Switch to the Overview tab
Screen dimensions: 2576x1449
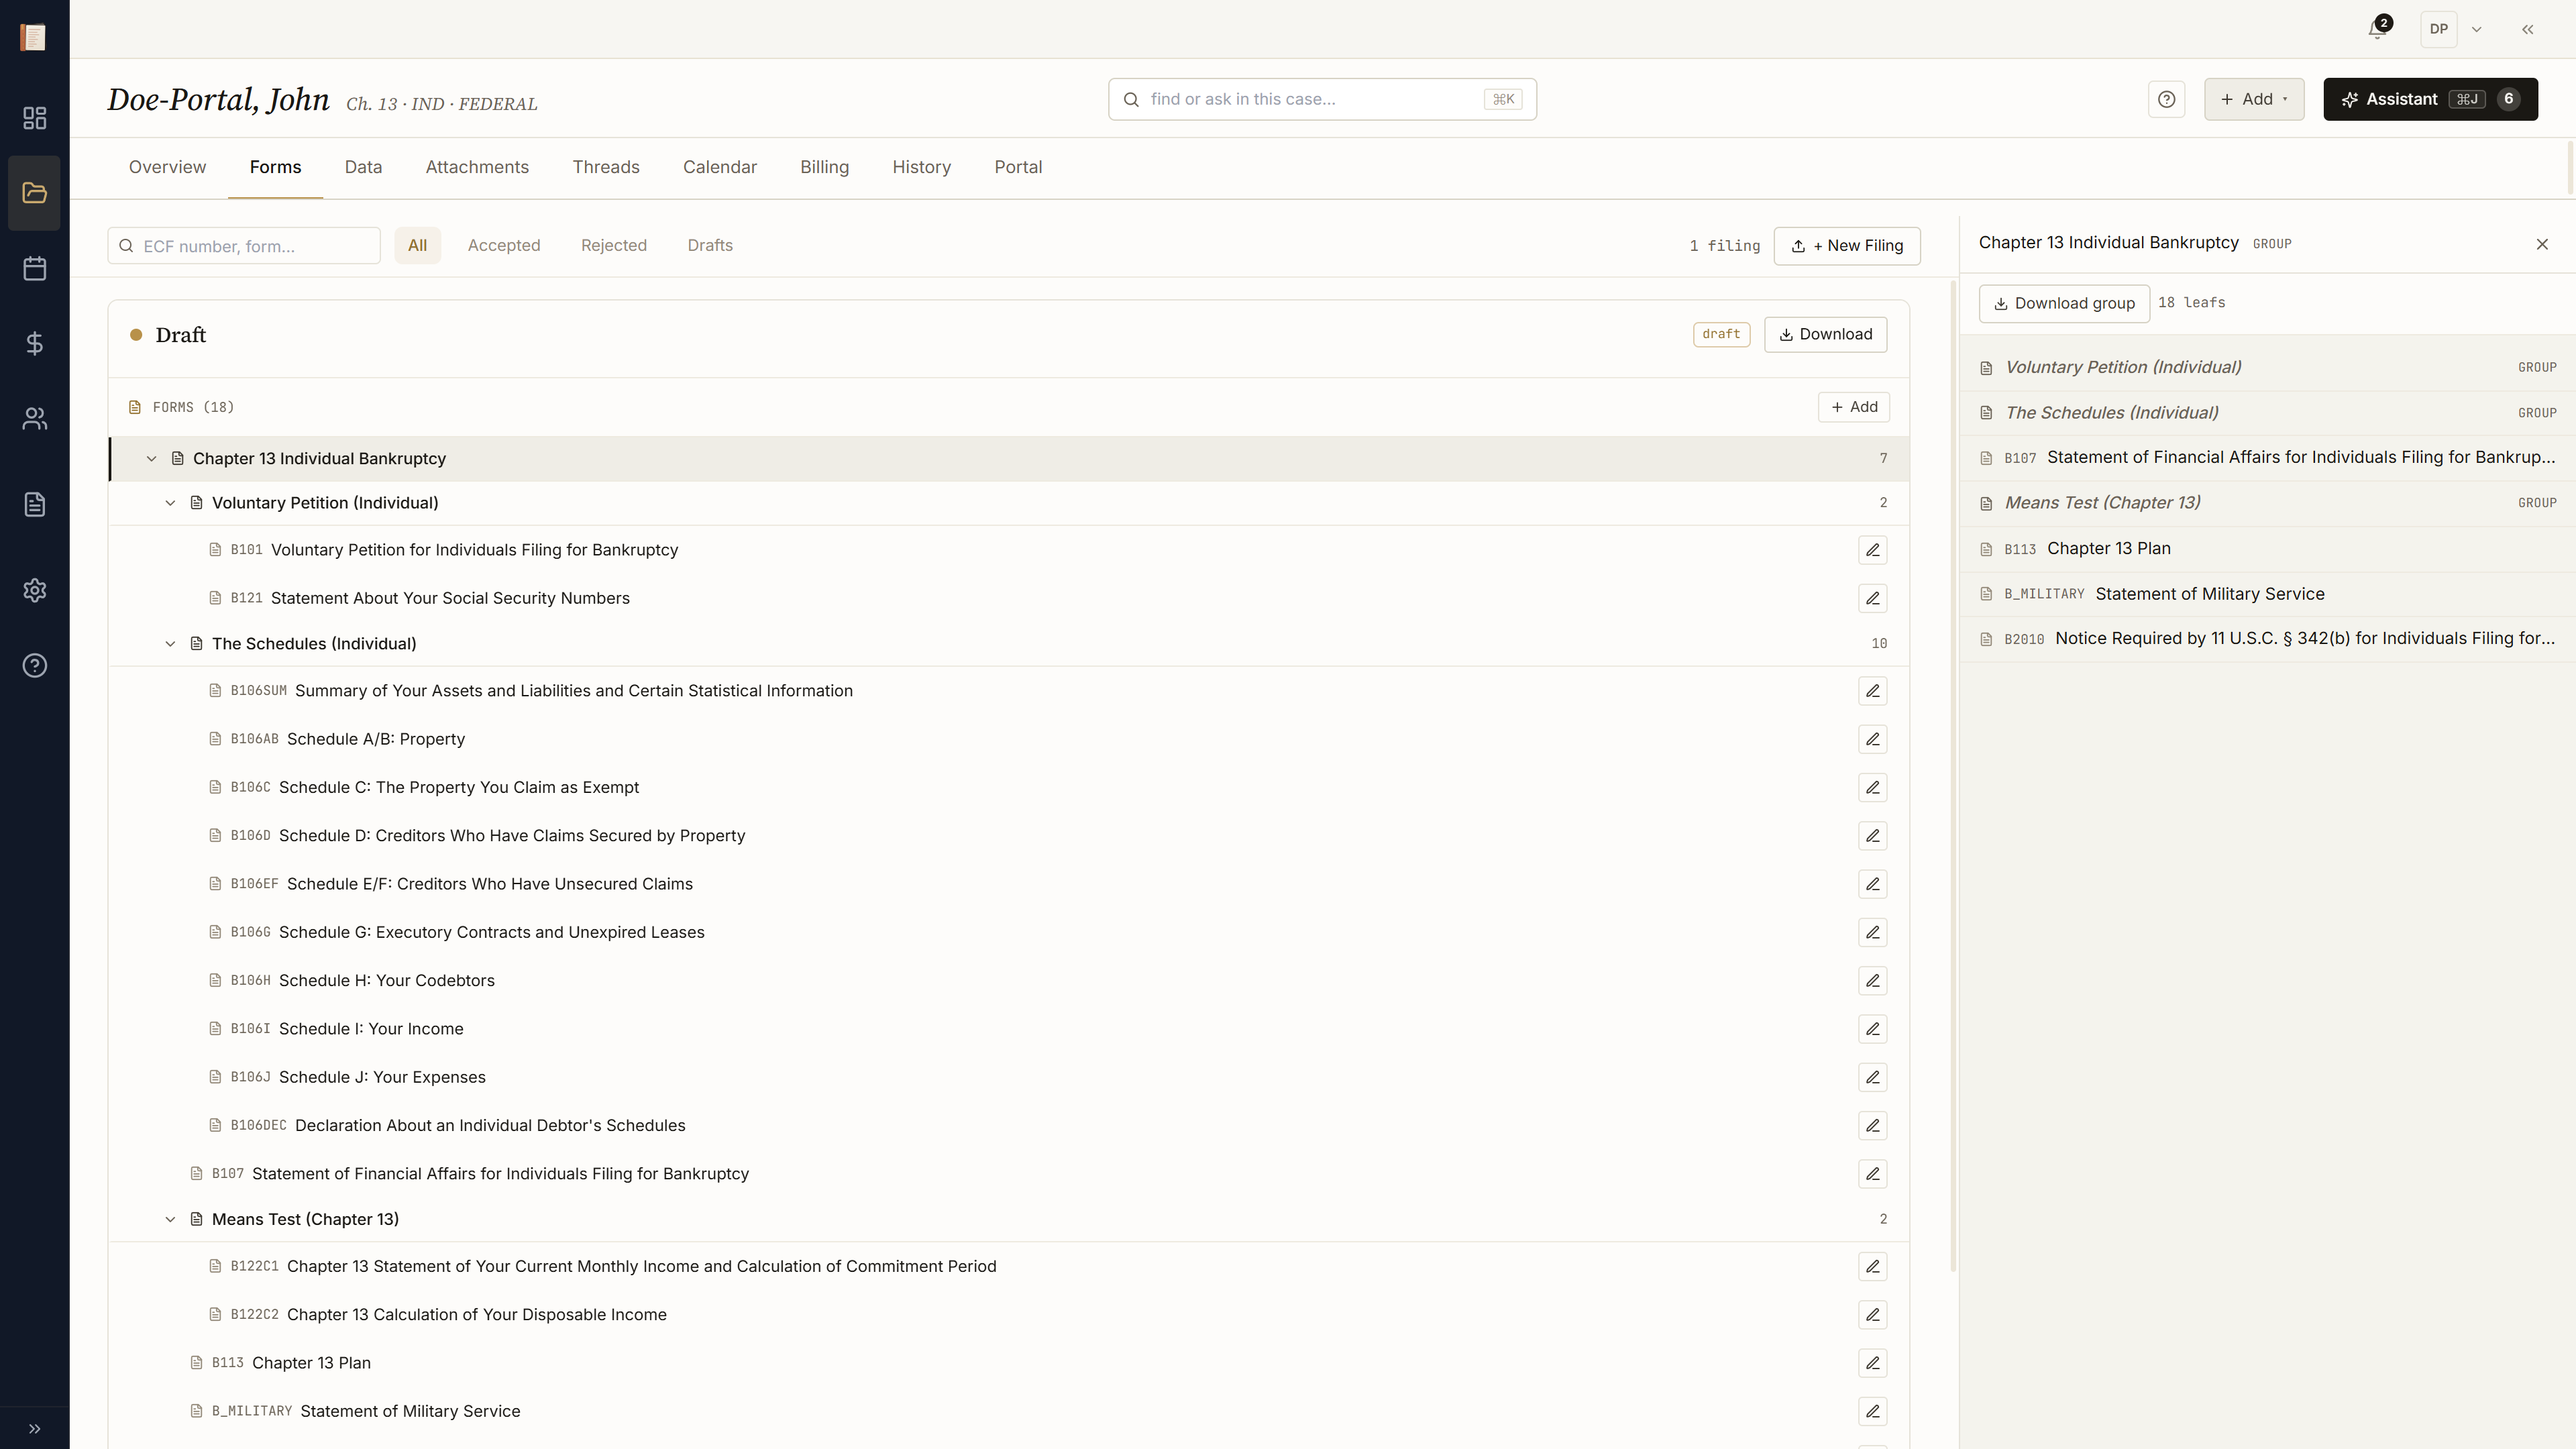pos(167,167)
